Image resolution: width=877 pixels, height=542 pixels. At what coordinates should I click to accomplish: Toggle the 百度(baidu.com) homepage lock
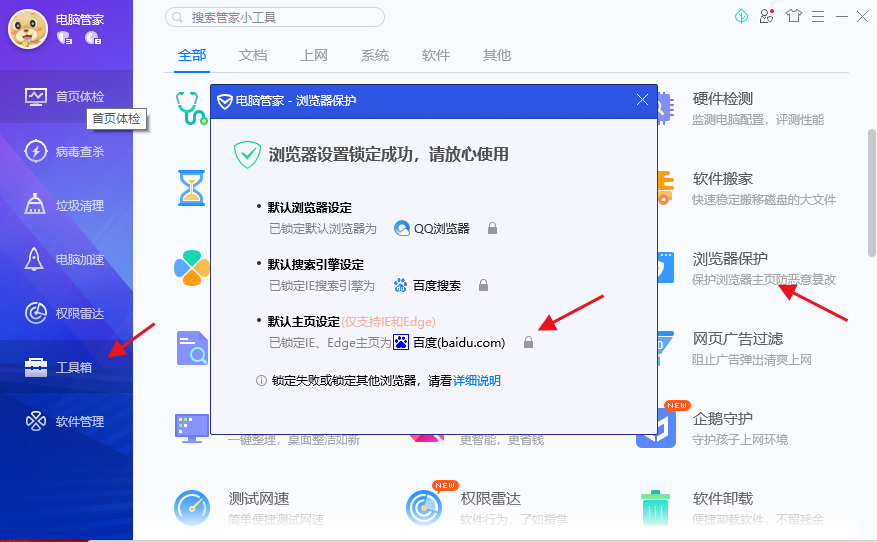(x=528, y=342)
